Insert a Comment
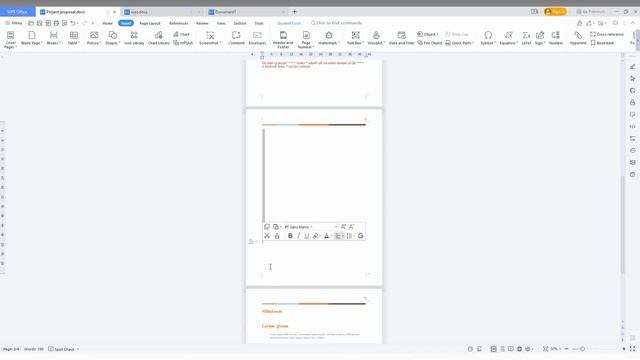The width and height of the screenshot is (640, 360). point(236,38)
